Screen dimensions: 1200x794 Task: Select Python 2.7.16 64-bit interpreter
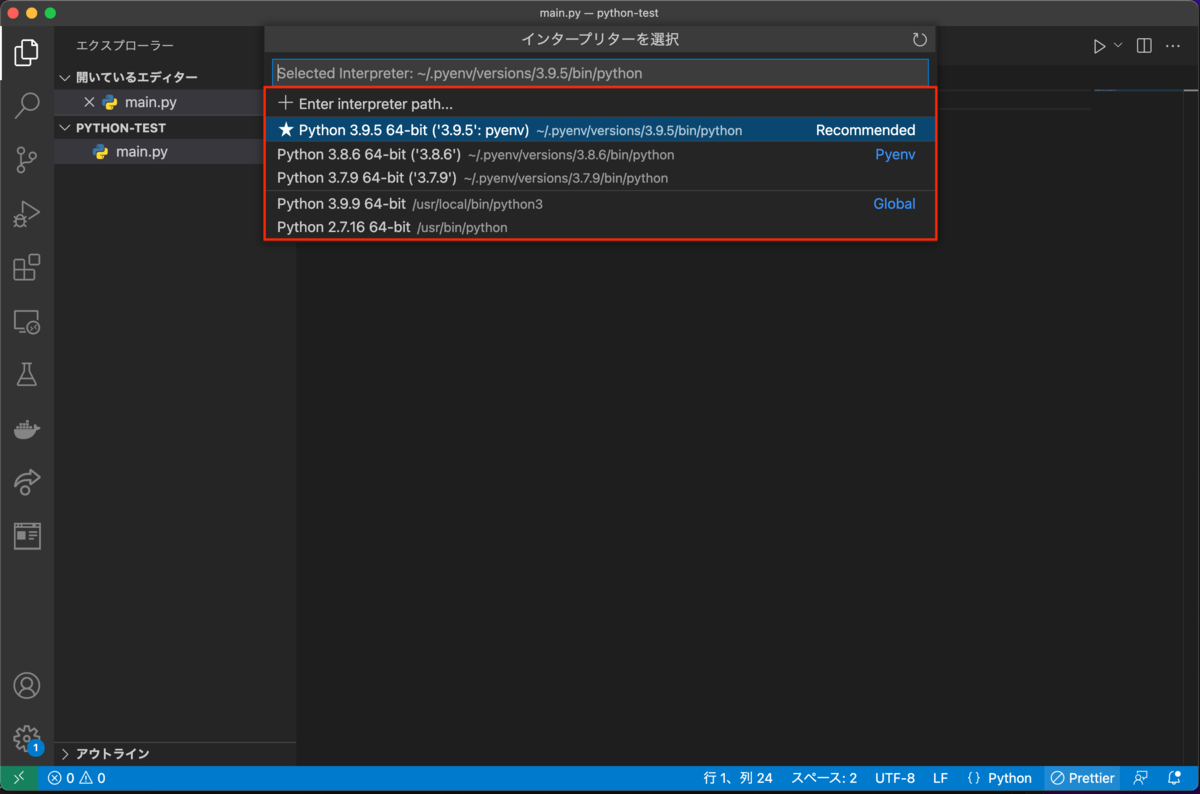pos(600,228)
